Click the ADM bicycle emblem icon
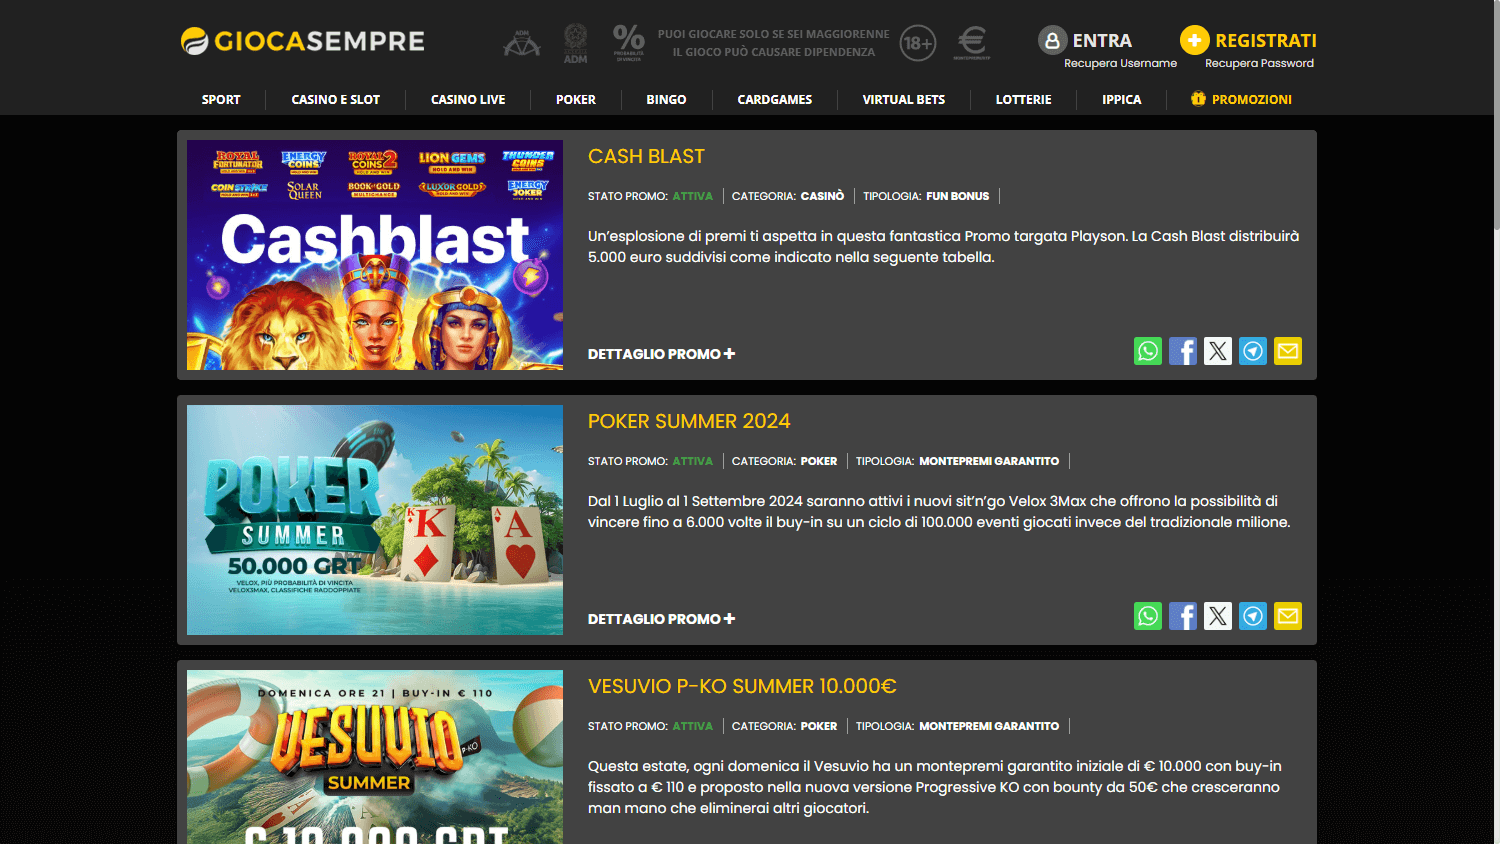This screenshot has height=844, width=1500. pyautogui.click(x=522, y=43)
